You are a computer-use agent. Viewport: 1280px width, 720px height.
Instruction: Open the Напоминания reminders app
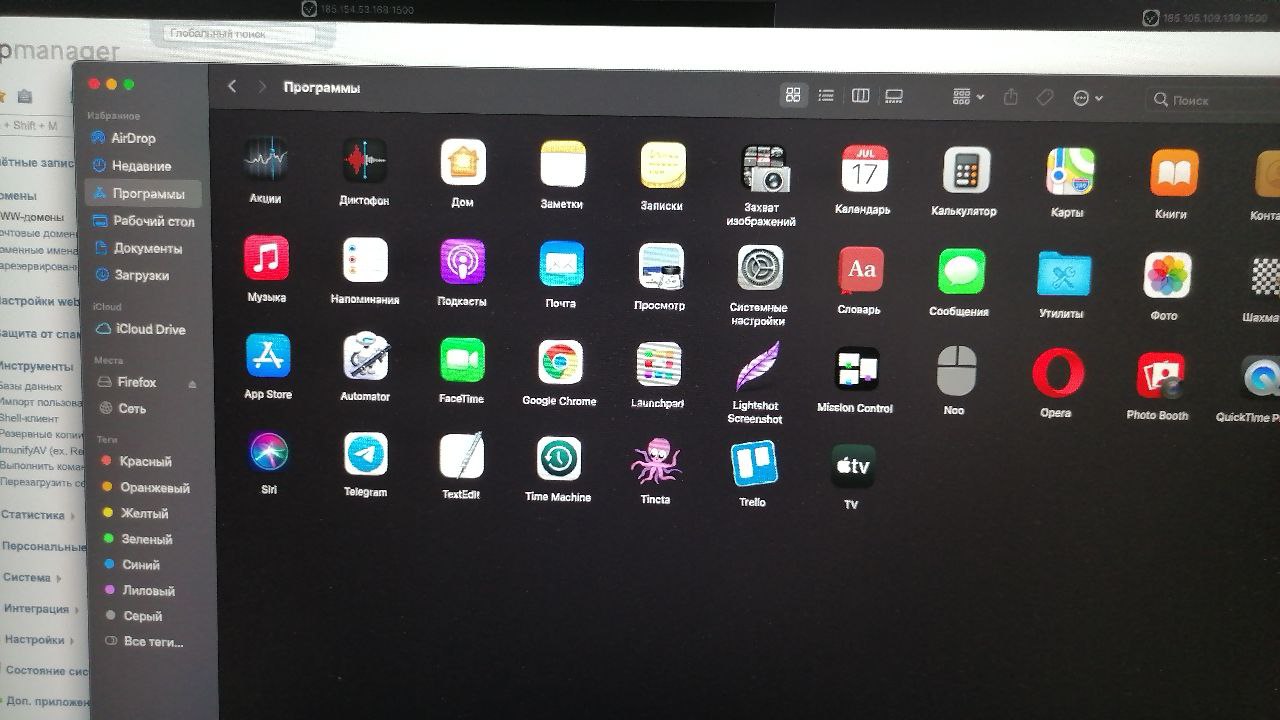click(x=364, y=260)
